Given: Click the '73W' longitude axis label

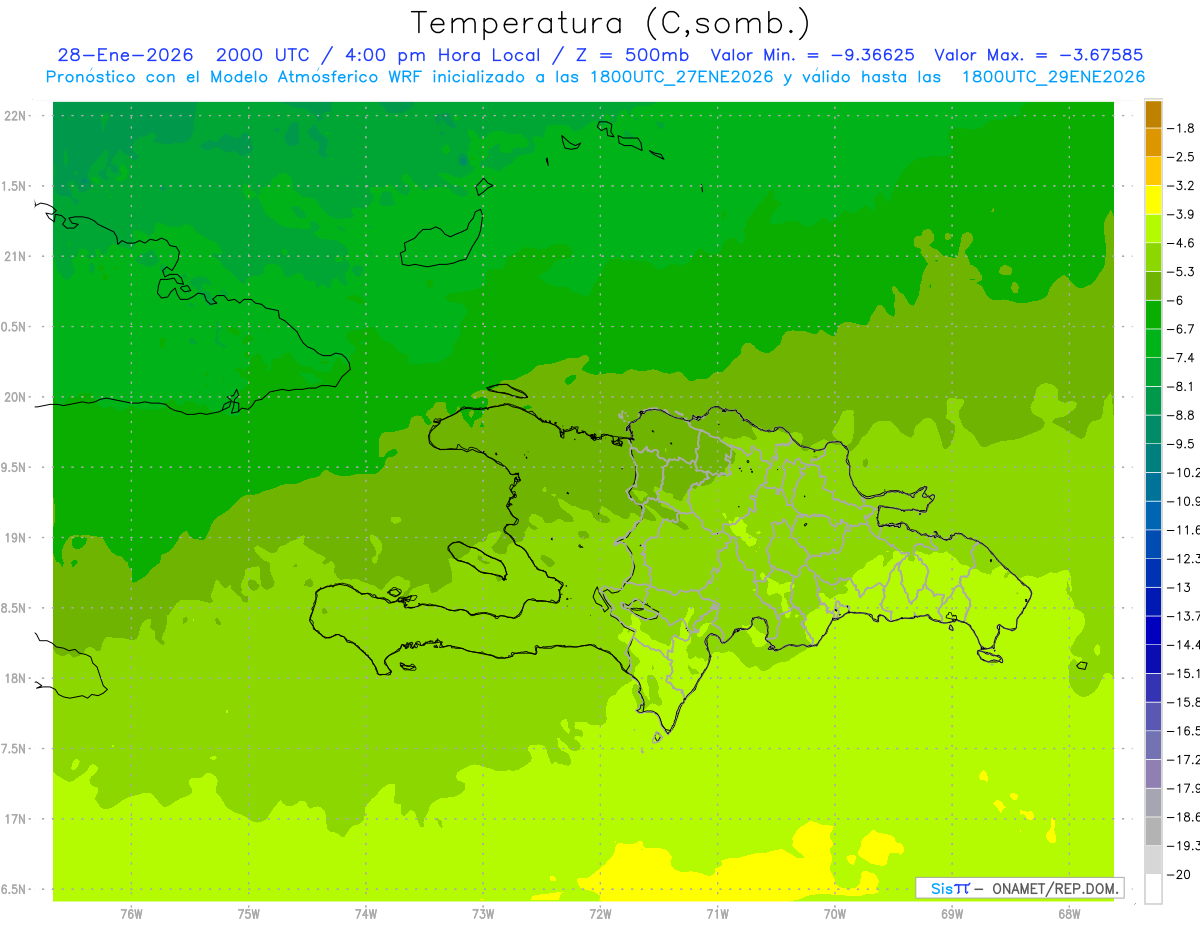Looking at the screenshot, I should [483, 913].
